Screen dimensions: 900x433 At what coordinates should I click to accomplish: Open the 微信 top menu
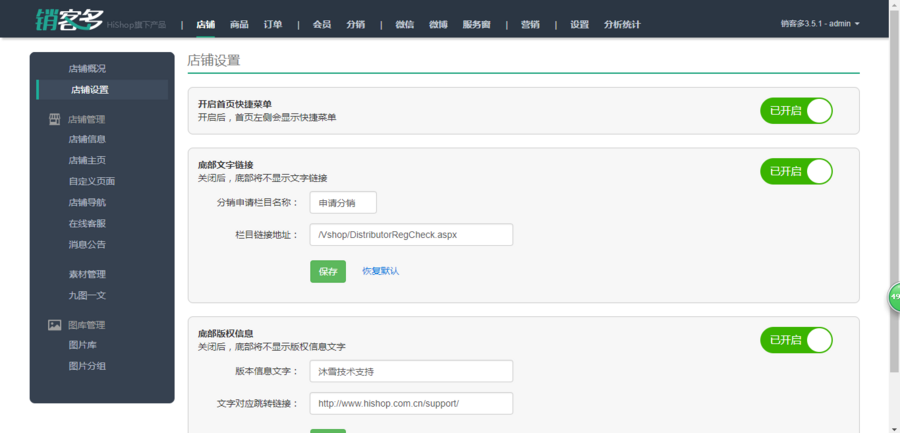(405, 25)
